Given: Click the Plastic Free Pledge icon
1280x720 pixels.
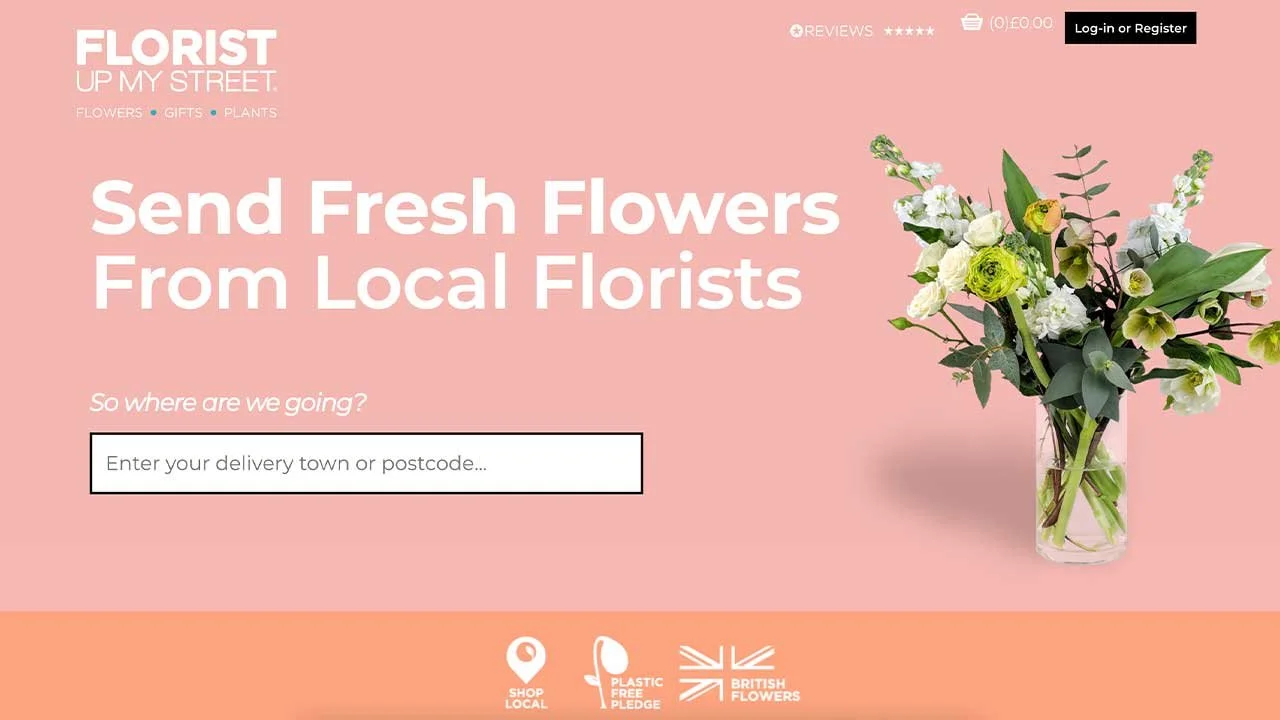Looking at the screenshot, I should coord(623,673).
